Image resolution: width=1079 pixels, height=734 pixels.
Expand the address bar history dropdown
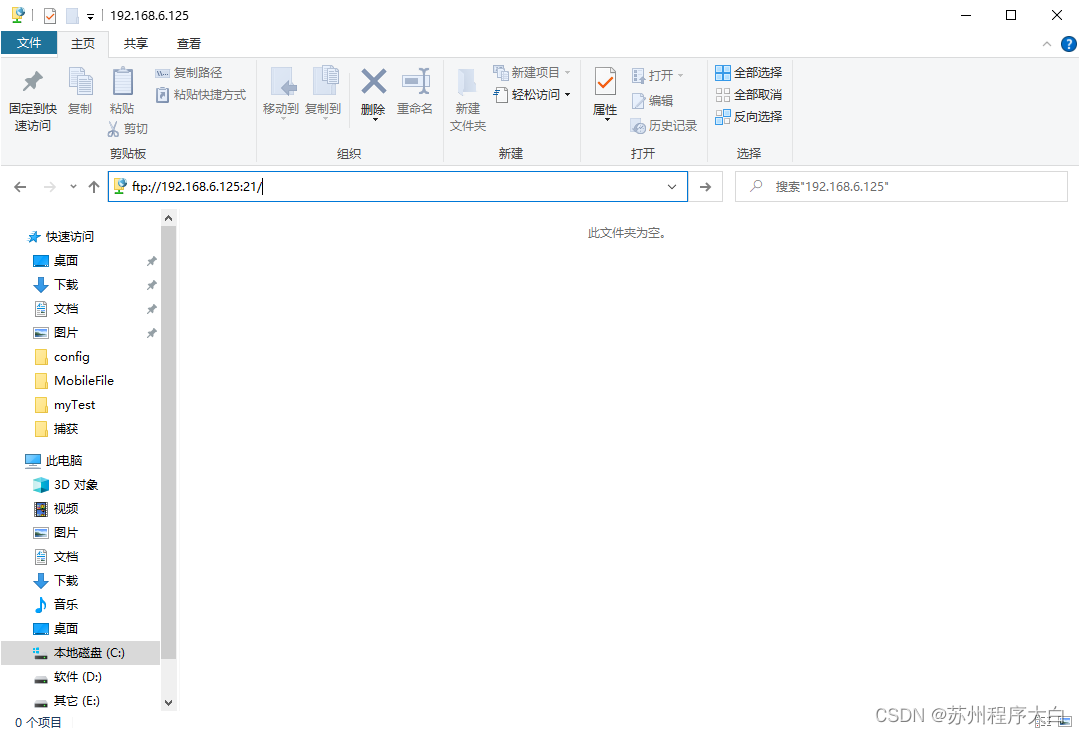click(672, 186)
